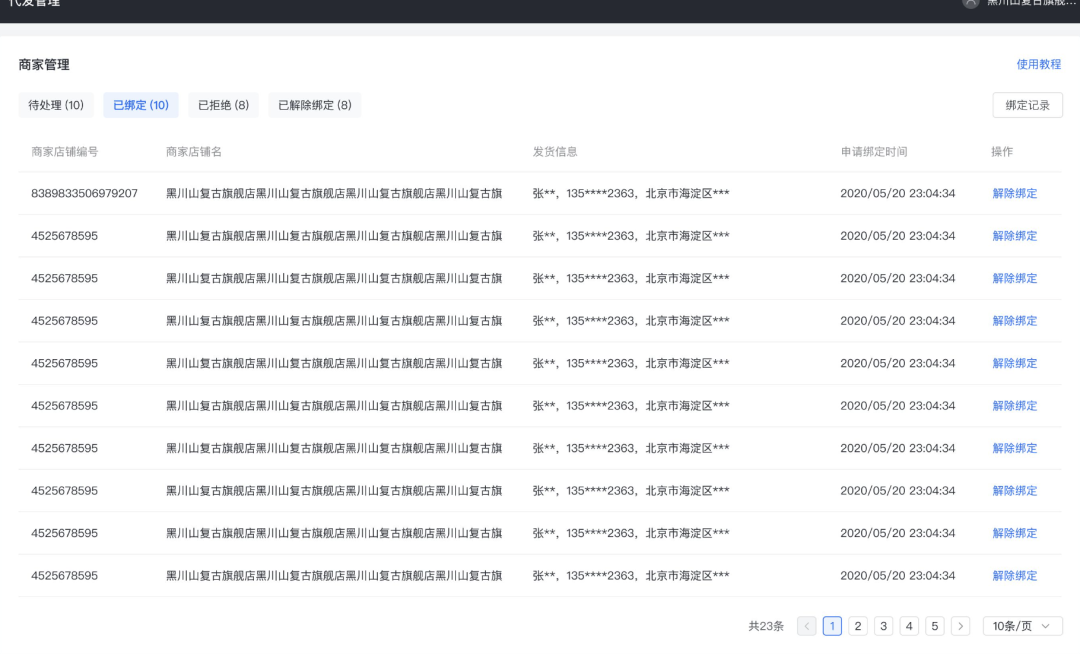Click 解除绑定 on the last row

(1015, 575)
